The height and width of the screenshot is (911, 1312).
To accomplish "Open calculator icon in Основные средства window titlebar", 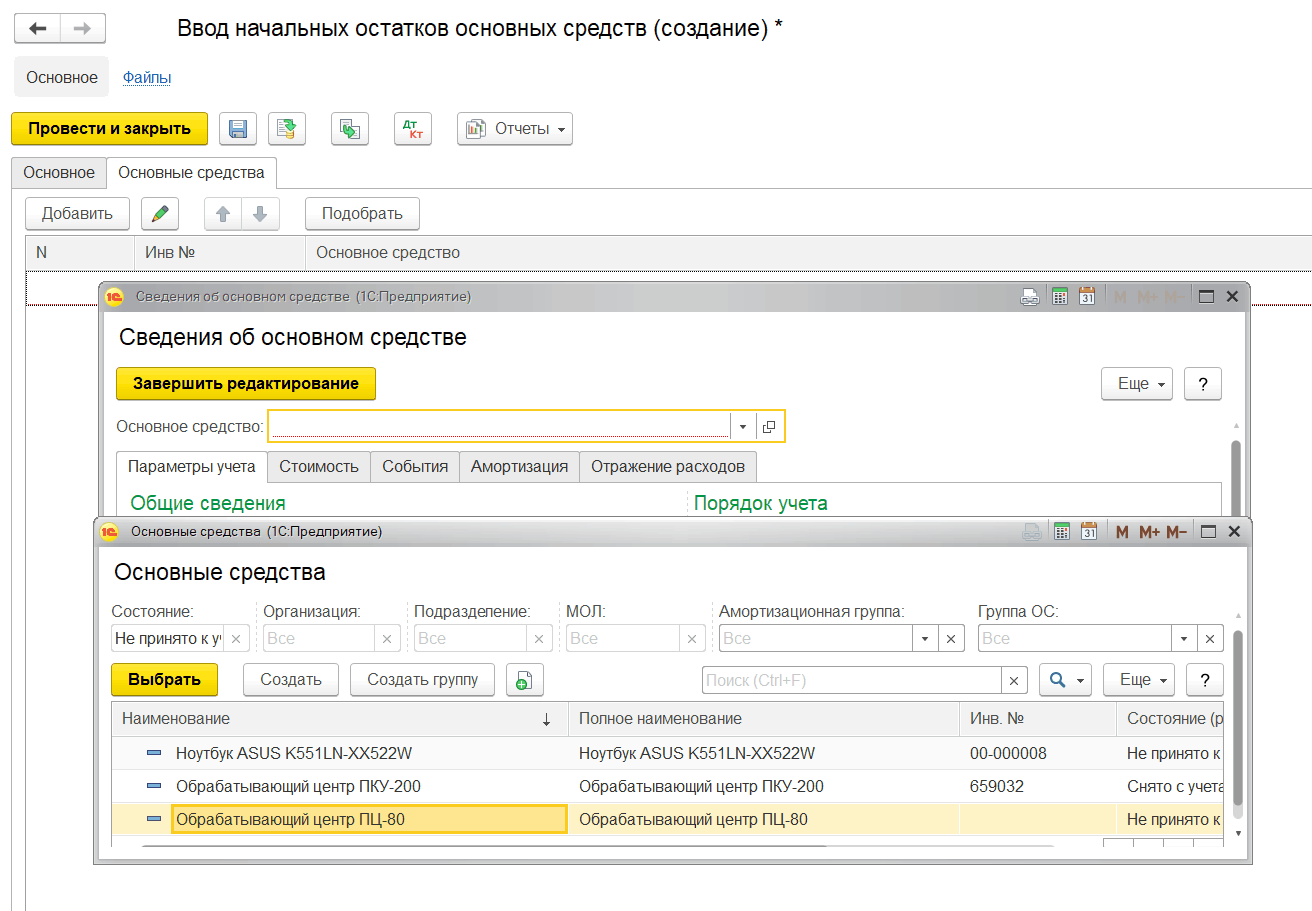I will coord(1063,532).
